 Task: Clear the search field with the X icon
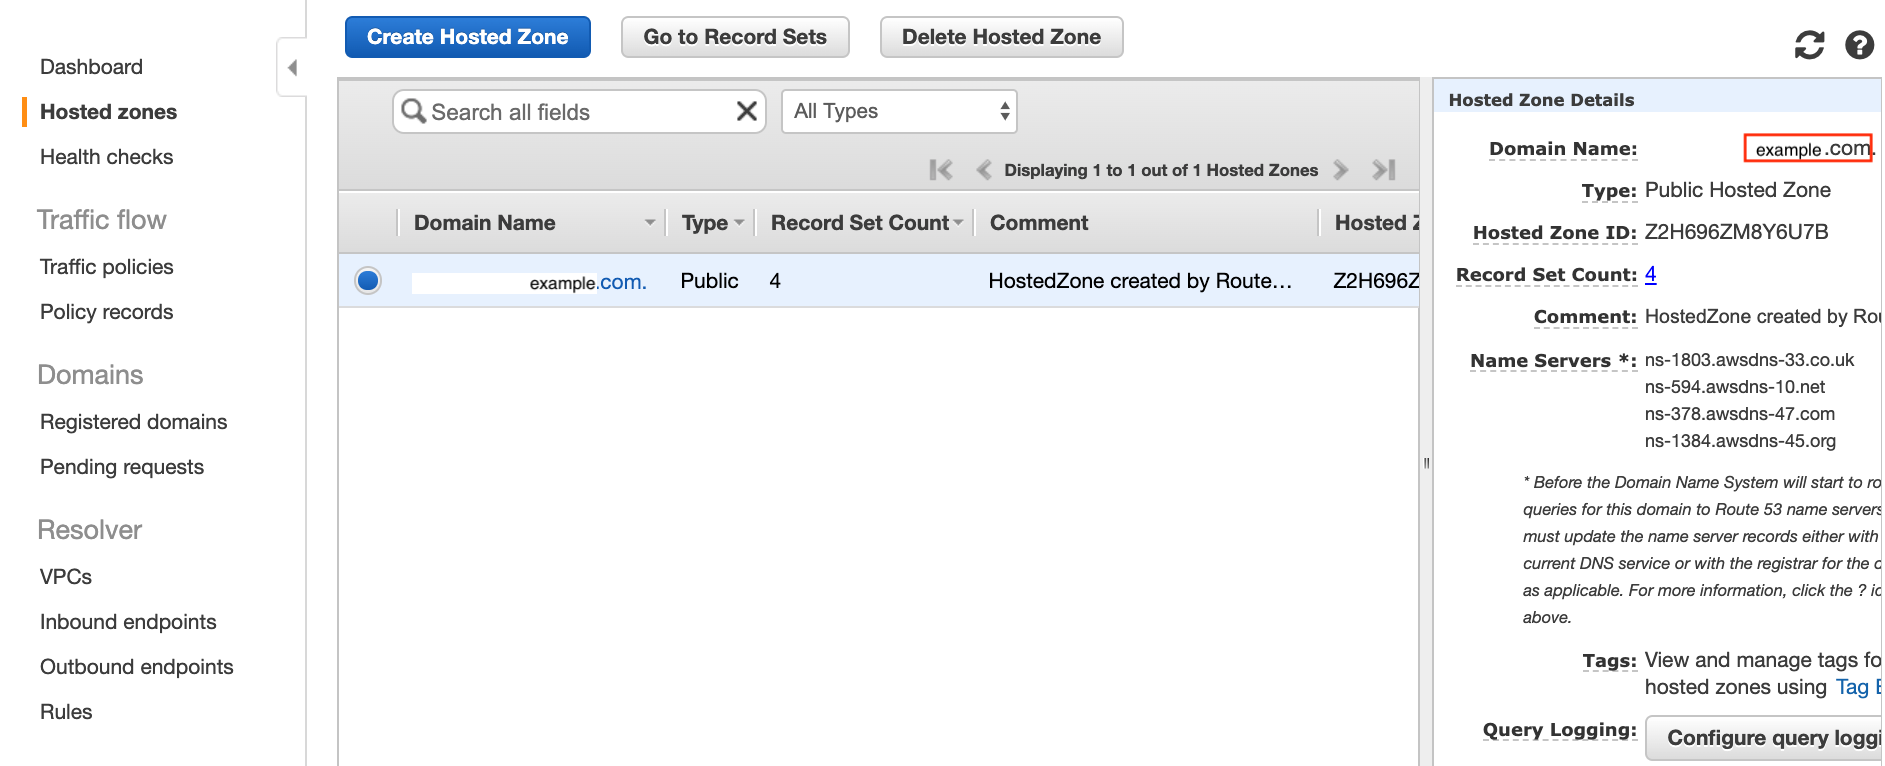click(x=746, y=111)
